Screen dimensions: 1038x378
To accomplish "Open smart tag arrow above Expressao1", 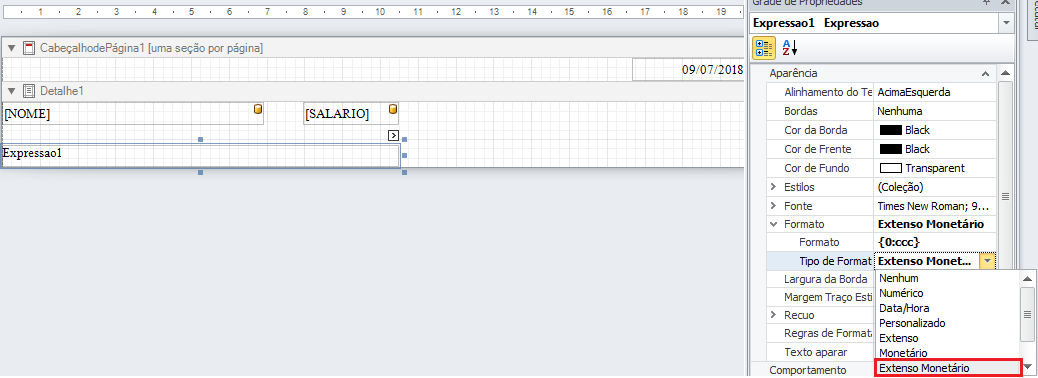I will pos(393,136).
